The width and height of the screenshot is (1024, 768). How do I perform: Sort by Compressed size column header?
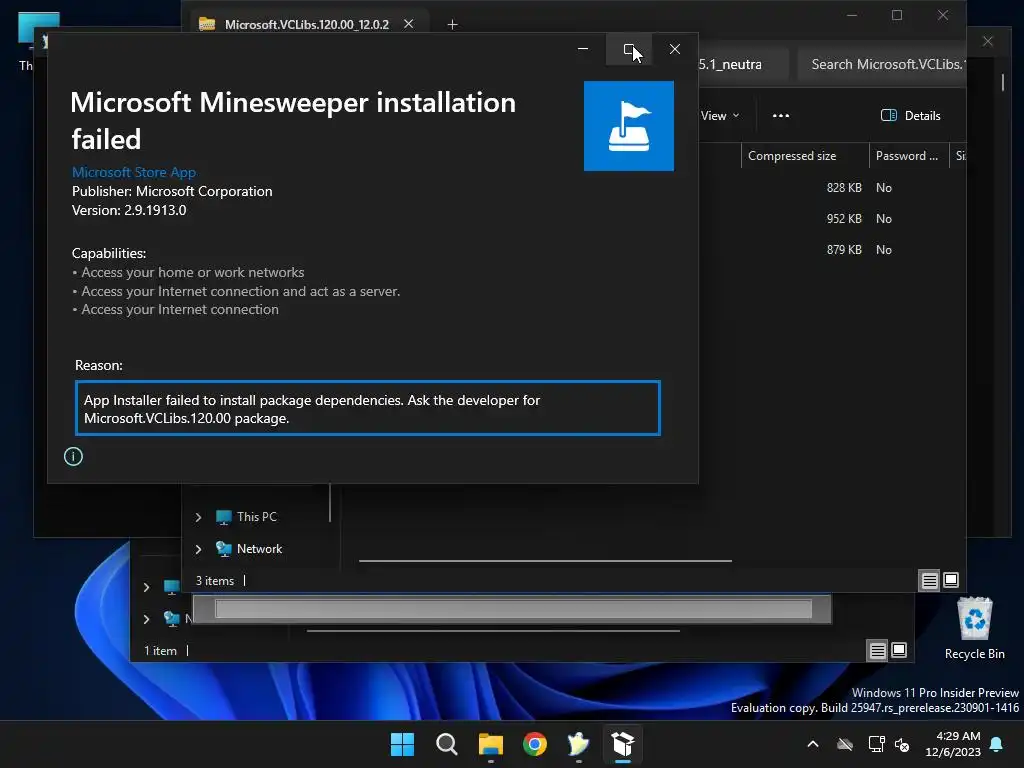point(792,156)
